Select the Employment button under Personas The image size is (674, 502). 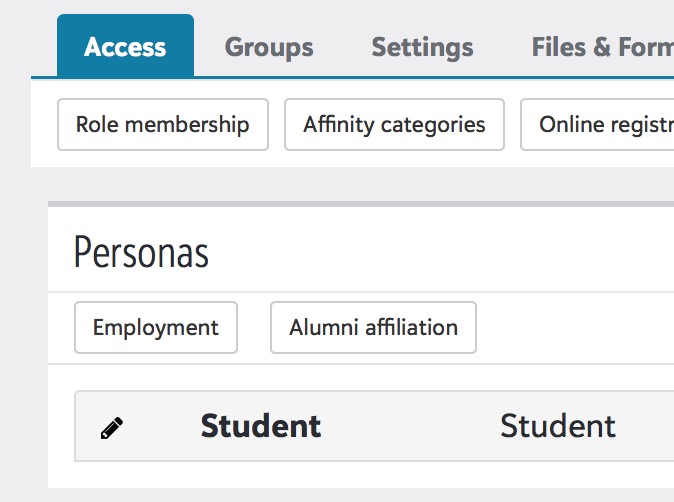156,328
